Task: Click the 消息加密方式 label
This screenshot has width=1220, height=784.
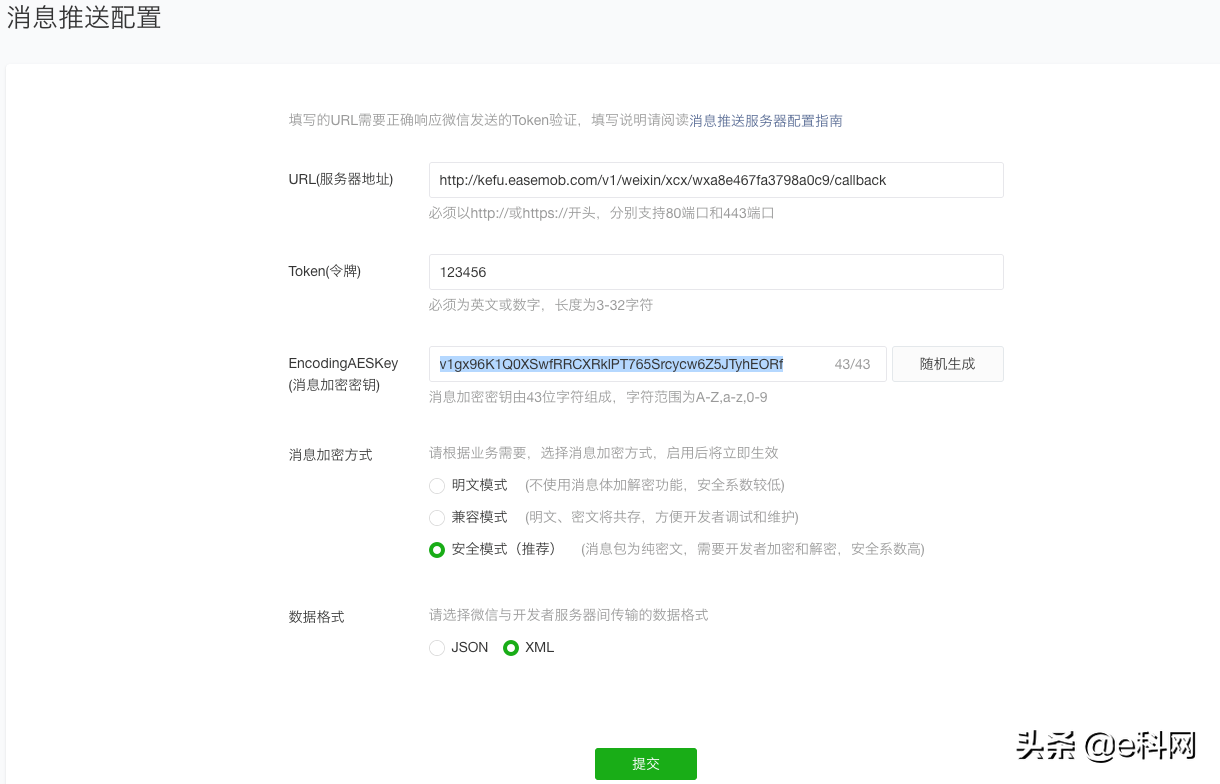Action: (331, 455)
